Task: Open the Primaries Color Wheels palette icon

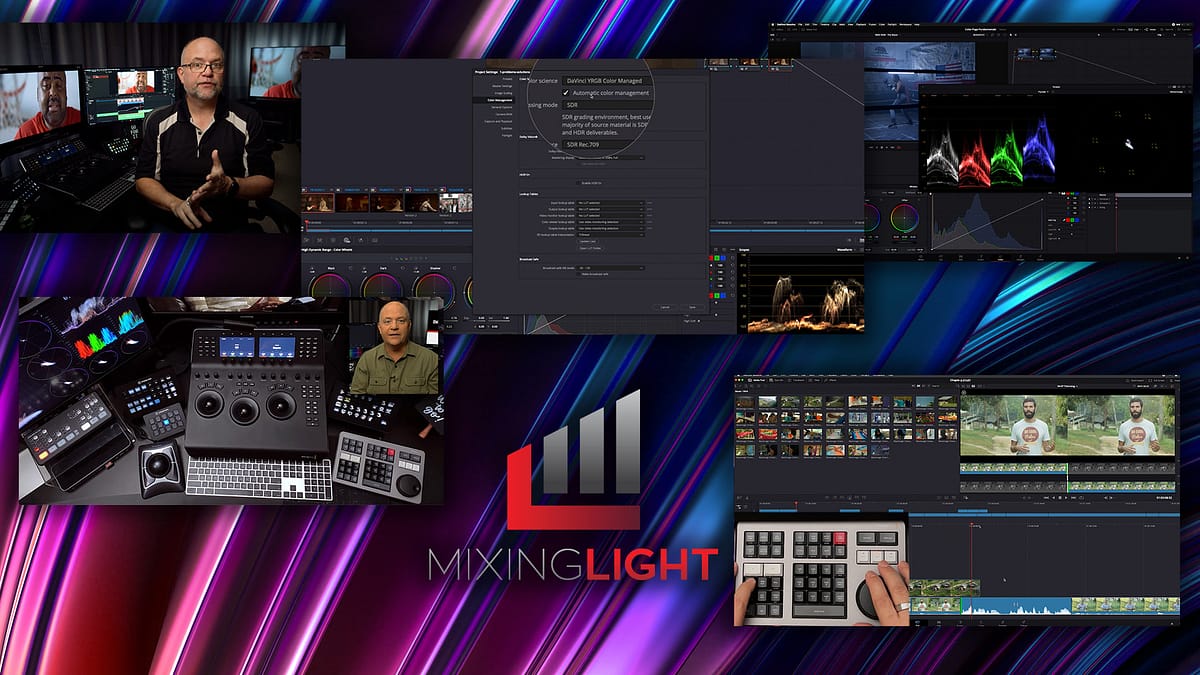Action: [331, 241]
